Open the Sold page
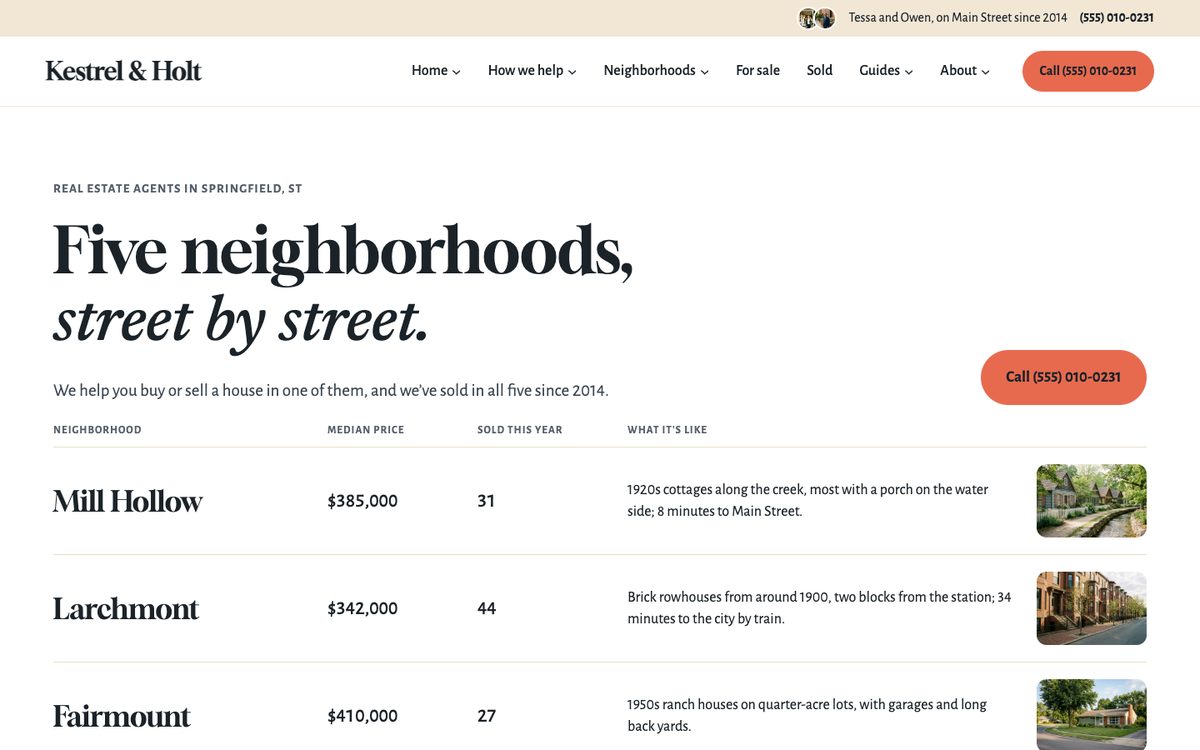 pyautogui.click(x=820, y=71)
